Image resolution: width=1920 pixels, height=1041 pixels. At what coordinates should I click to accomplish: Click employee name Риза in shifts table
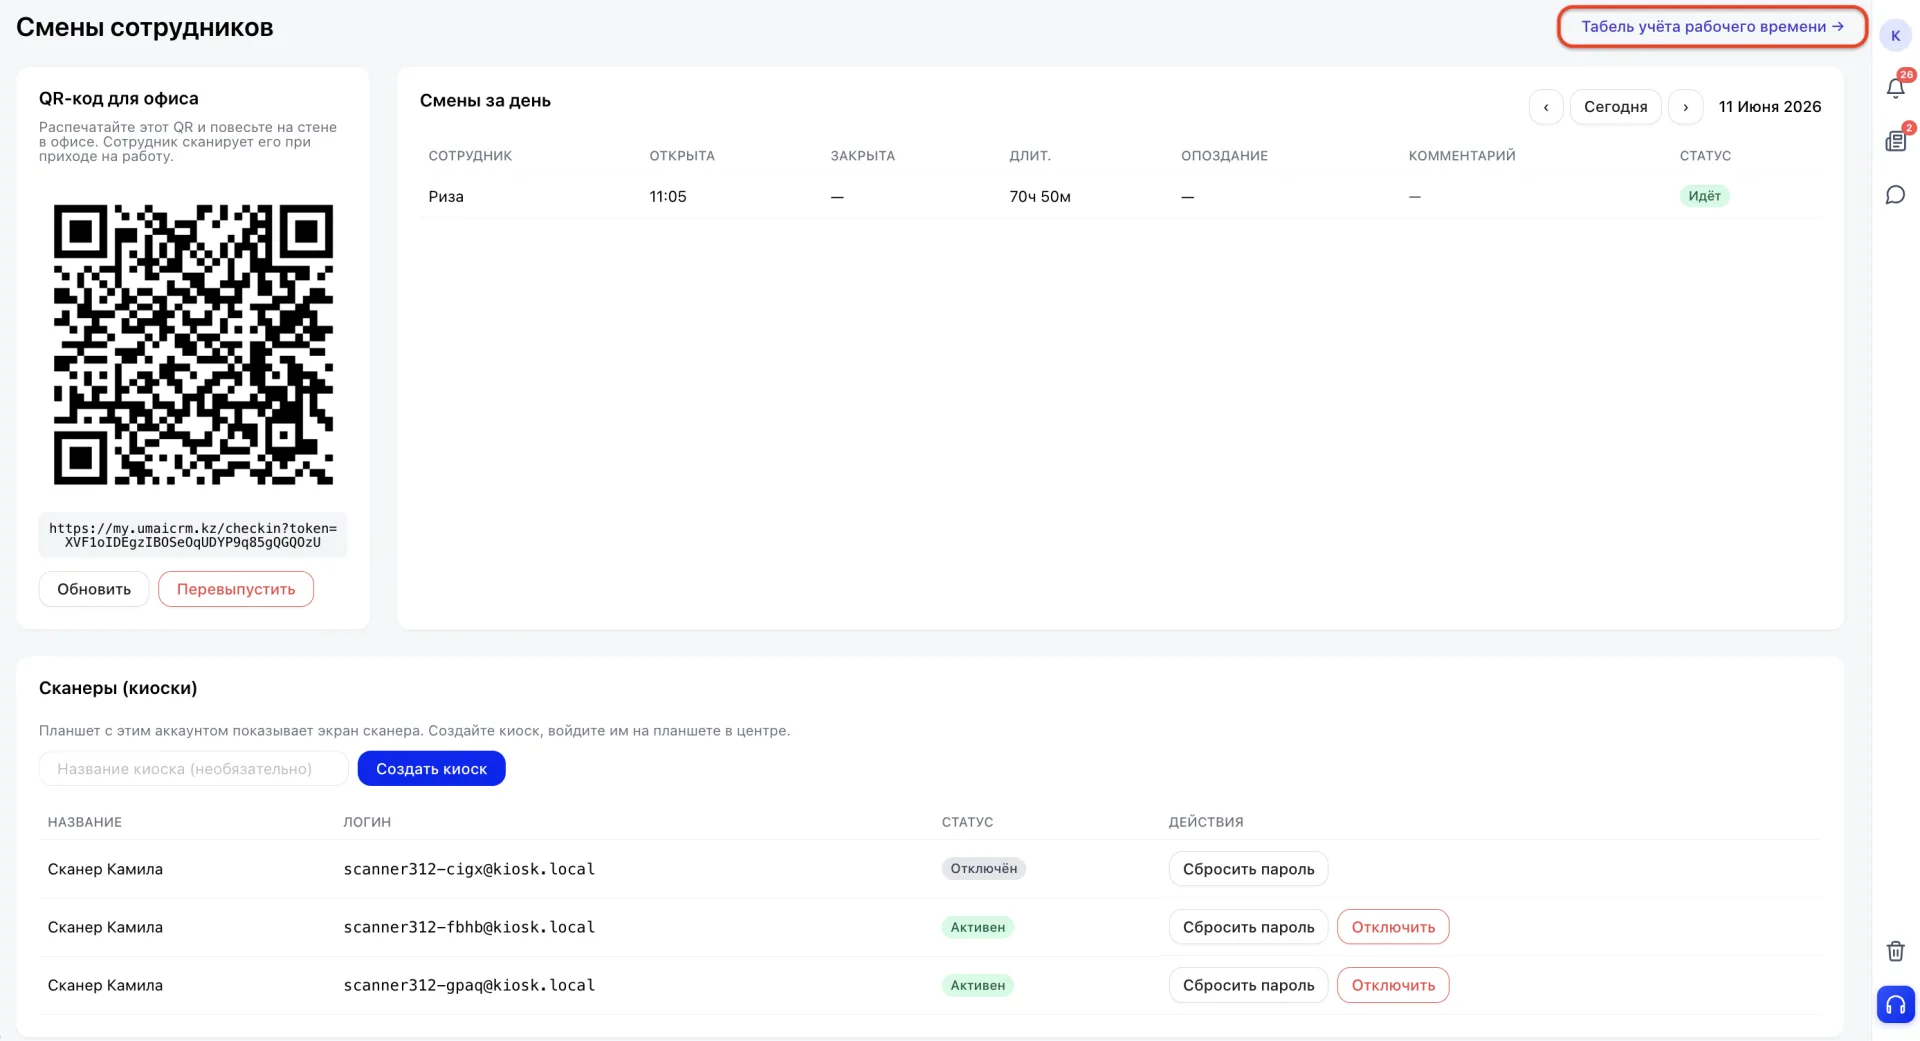(446, 197)
